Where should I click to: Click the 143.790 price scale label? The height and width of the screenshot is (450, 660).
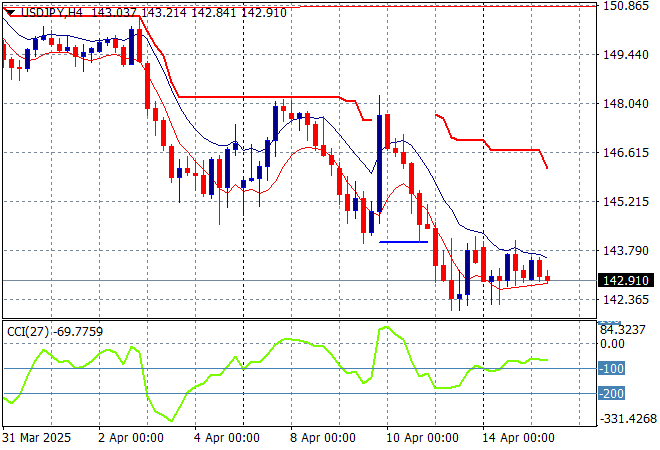(626, 251)
